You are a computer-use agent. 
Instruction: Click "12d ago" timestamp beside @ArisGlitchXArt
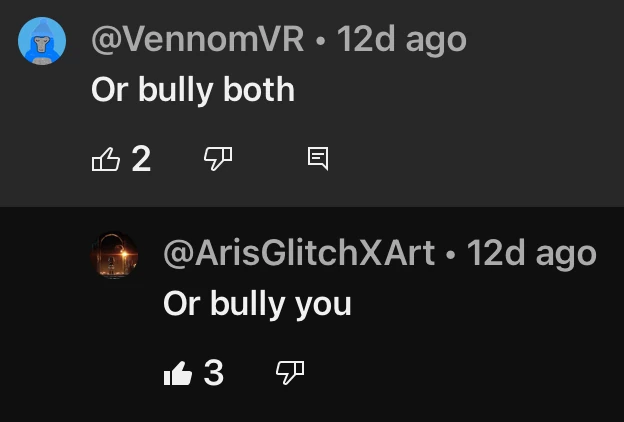532,254
